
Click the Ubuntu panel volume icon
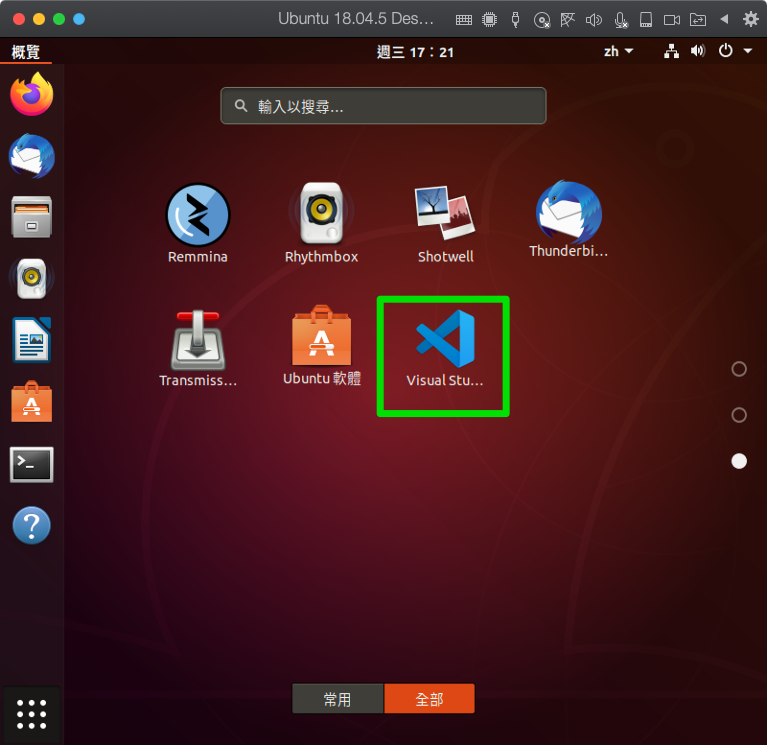click(x=698, y=51)
